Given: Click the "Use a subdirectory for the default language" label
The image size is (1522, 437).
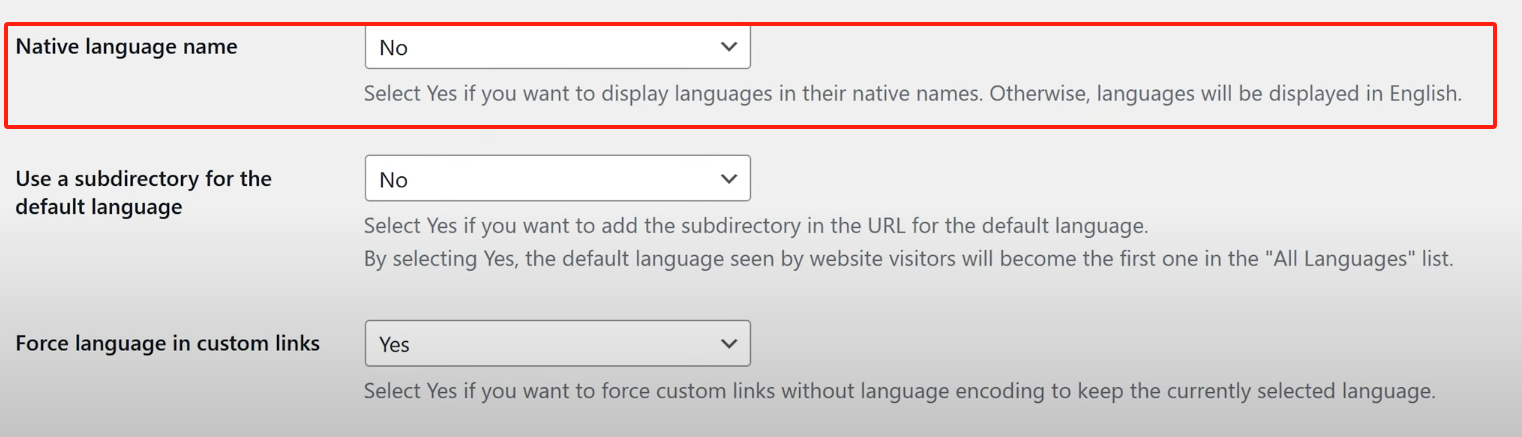Looking at the screenshot, I should point(144,193).
